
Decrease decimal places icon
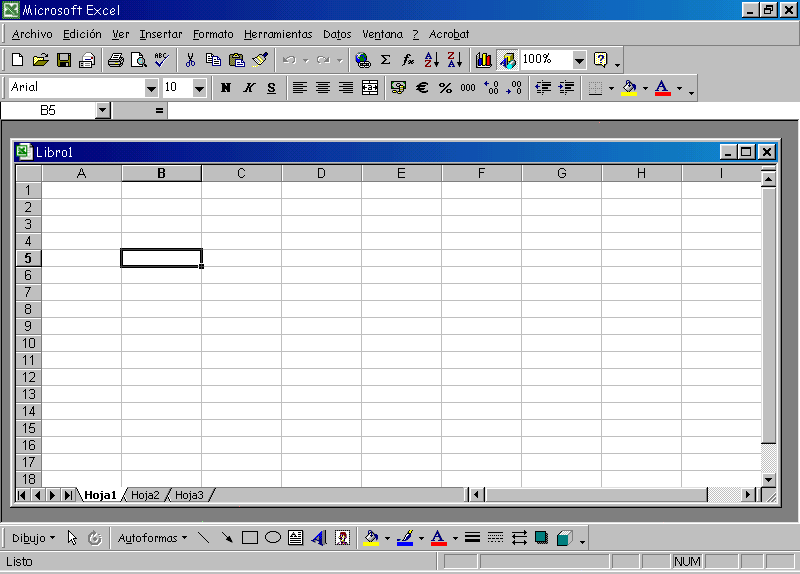514,88
